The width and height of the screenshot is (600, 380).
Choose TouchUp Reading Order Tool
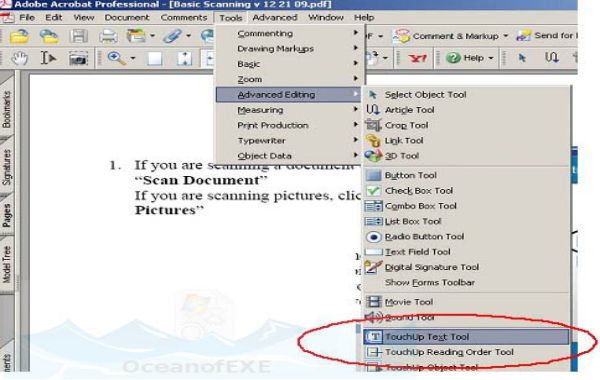466,352
